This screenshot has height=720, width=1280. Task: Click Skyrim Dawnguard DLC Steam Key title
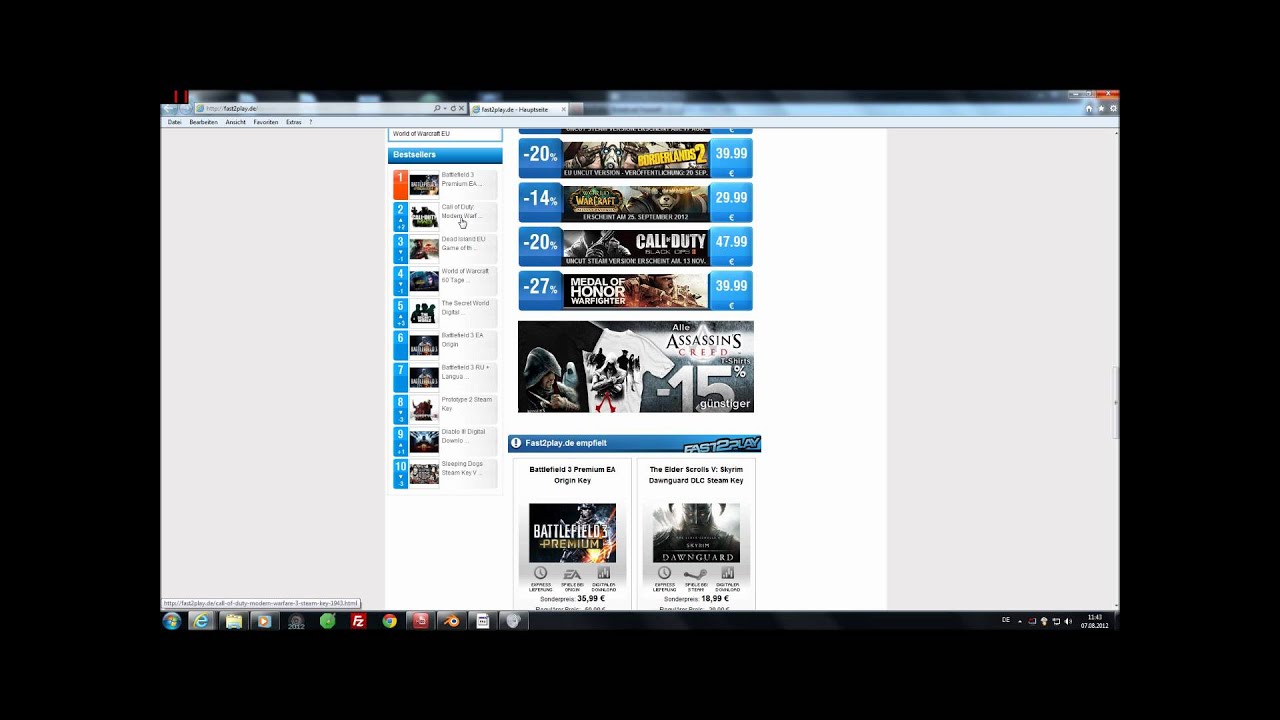pos(696,474)
